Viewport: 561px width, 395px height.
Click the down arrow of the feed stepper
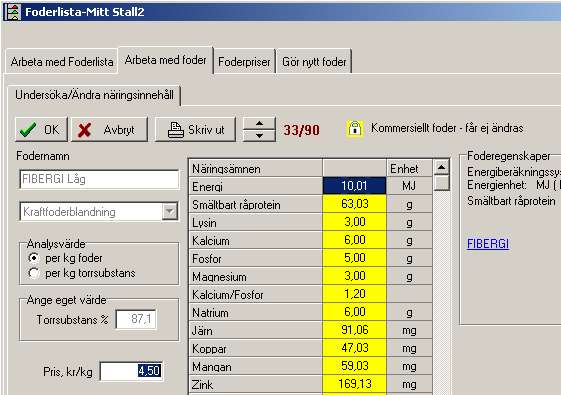tap(259, 135)
